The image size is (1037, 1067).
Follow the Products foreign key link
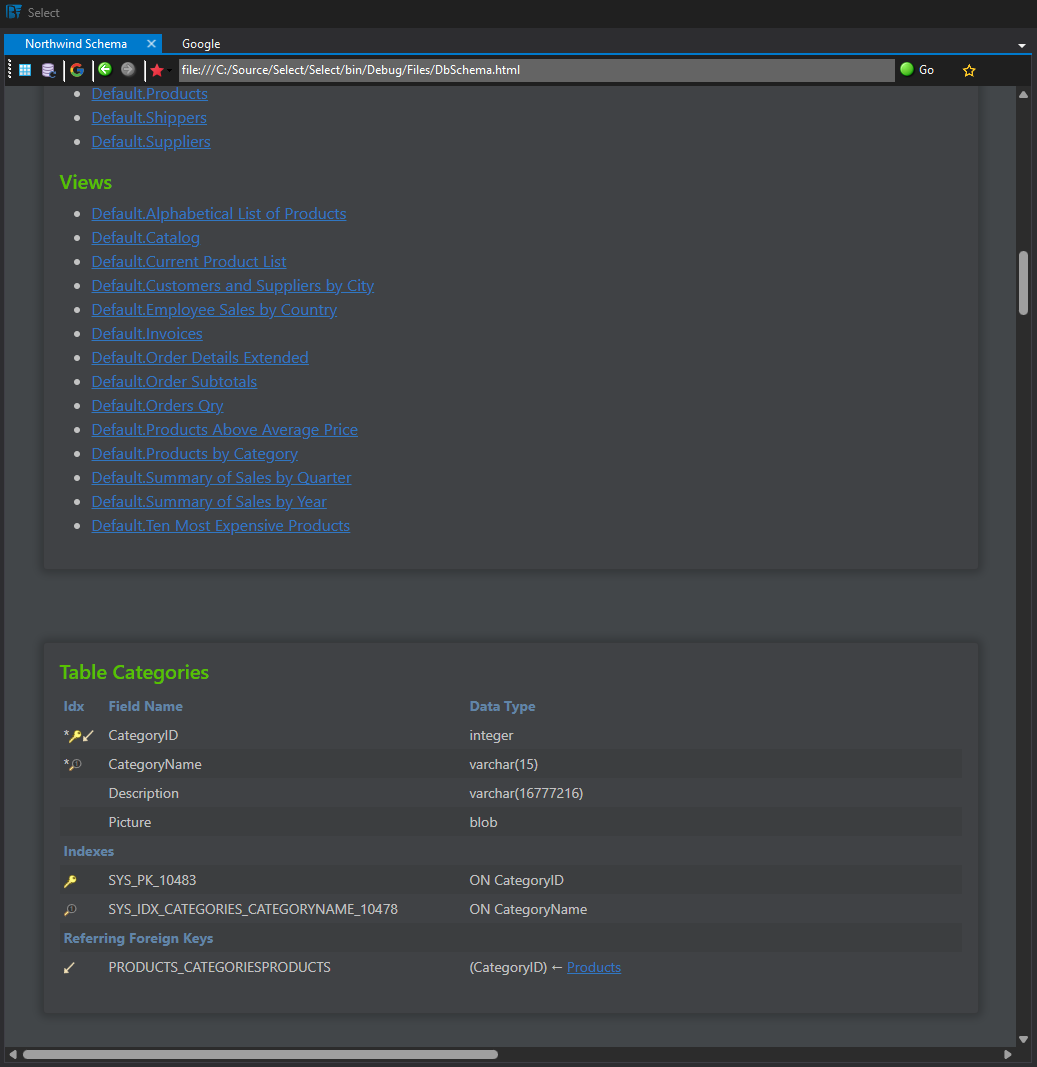tap(594, 967)
